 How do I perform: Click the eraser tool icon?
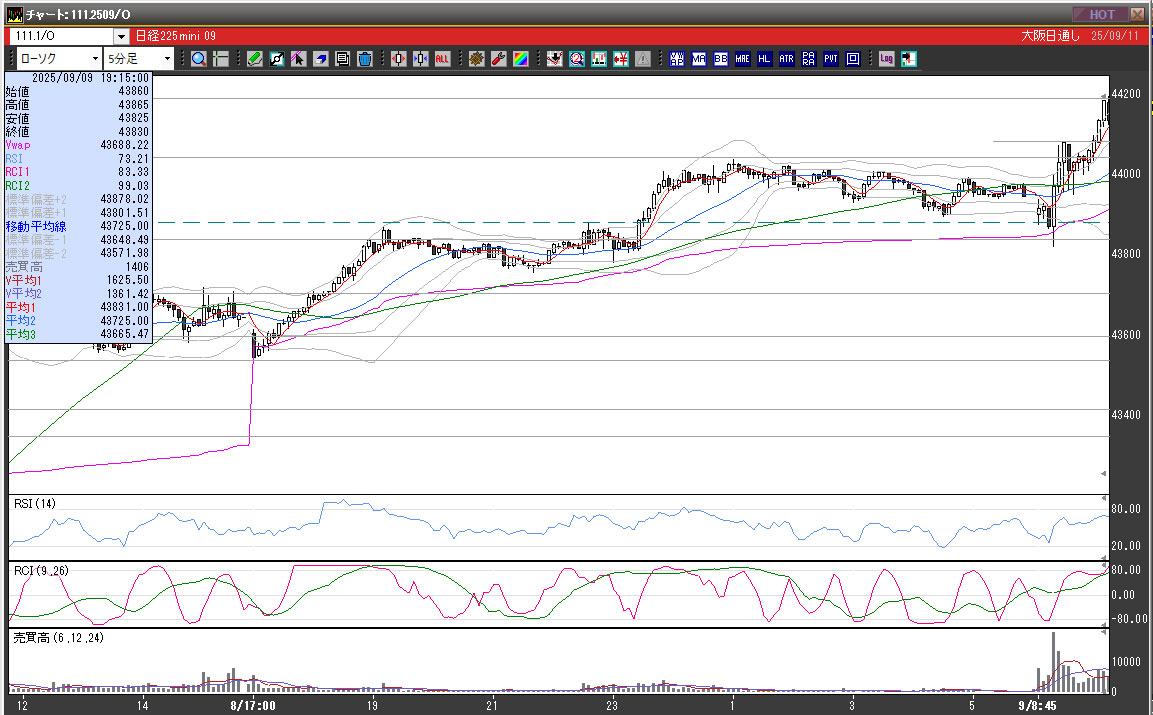(321, 59)
